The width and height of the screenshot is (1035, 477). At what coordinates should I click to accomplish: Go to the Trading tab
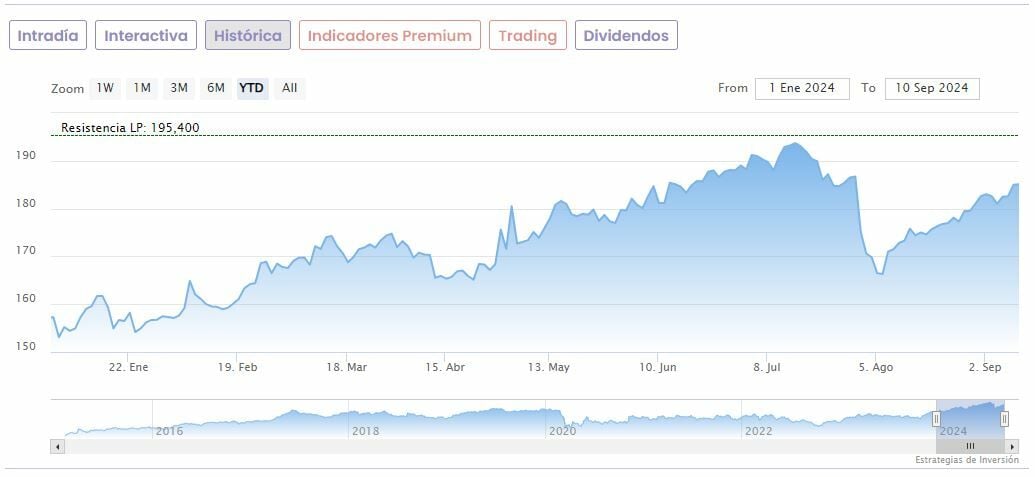point(527,36)
